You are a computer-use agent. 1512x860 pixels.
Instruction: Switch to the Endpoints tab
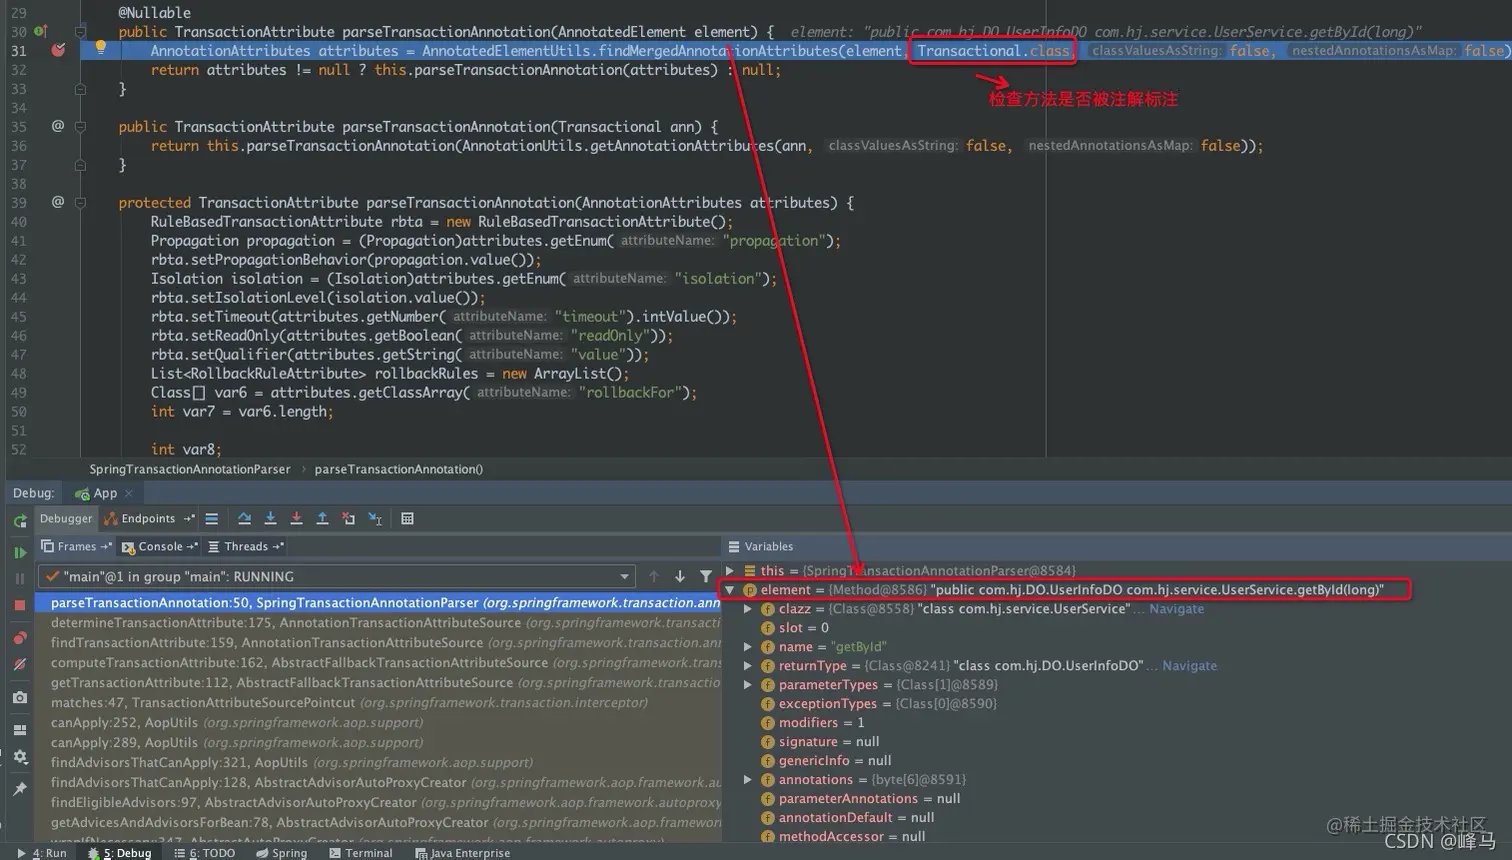[x=148, y=518]
